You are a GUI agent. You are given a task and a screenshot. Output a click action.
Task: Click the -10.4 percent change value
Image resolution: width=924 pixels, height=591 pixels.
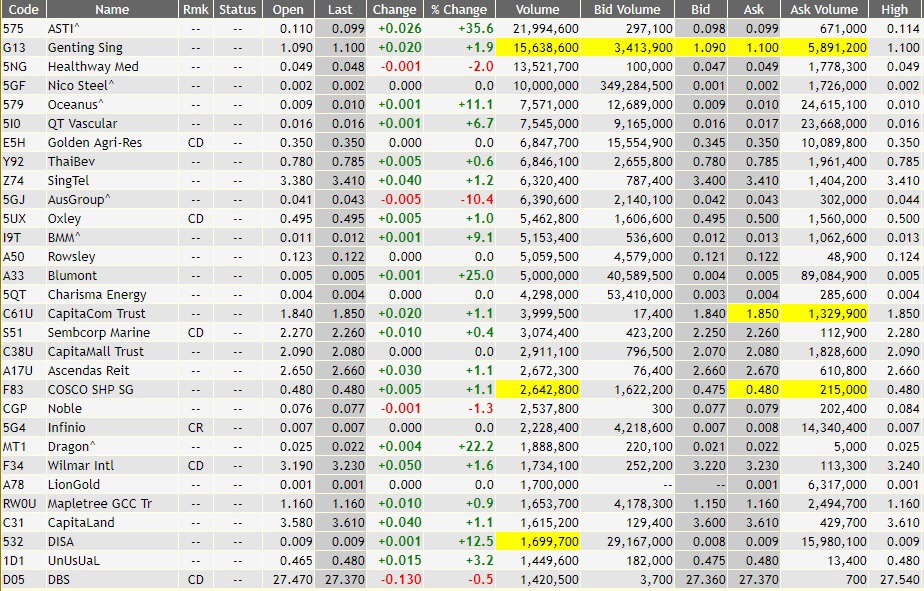[x=477, y=200]
